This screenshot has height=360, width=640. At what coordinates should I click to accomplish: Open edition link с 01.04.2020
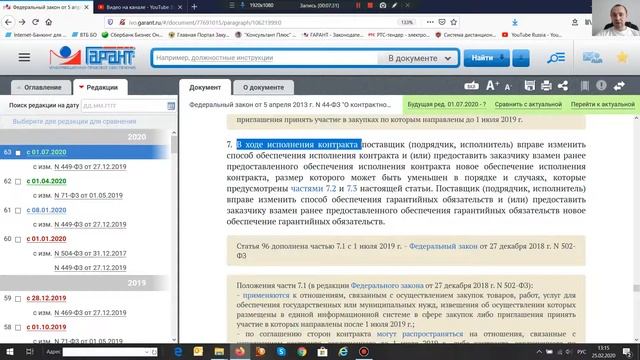click(46, 181)
